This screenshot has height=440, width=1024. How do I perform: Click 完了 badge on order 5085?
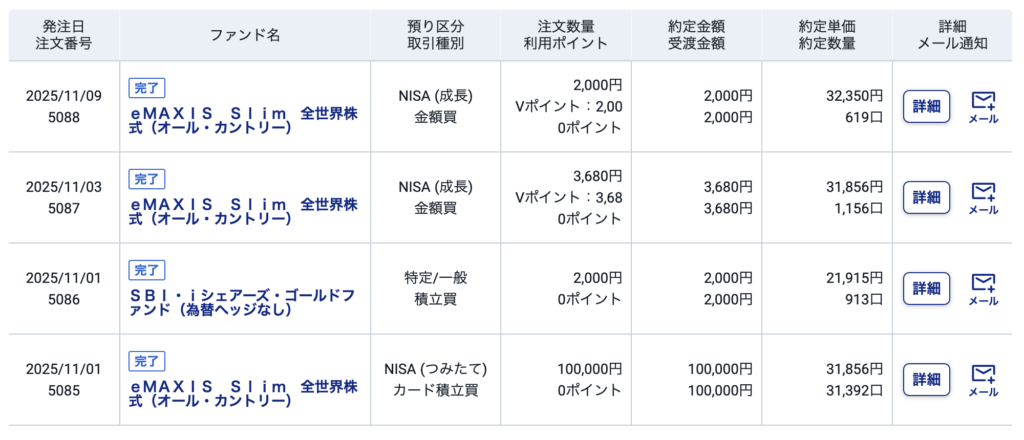pos(147,361)
